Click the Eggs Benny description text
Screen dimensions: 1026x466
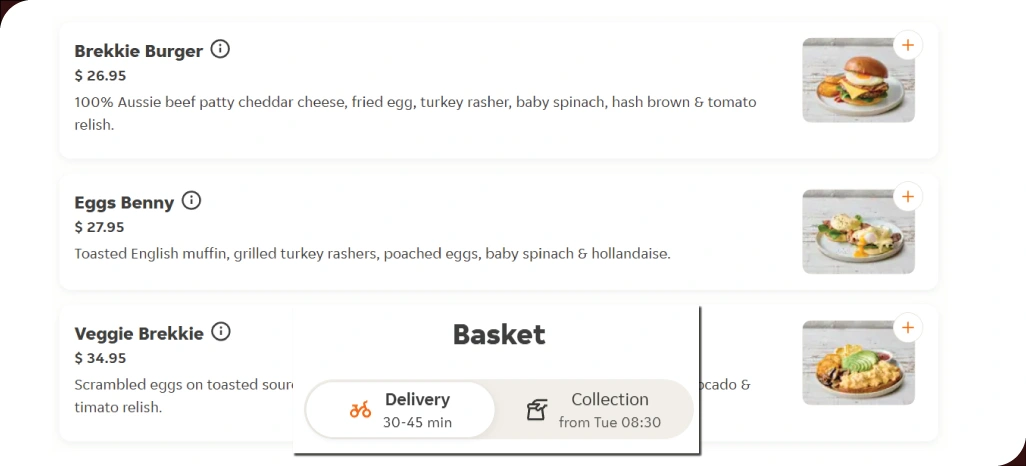click(x=372, y=254)
